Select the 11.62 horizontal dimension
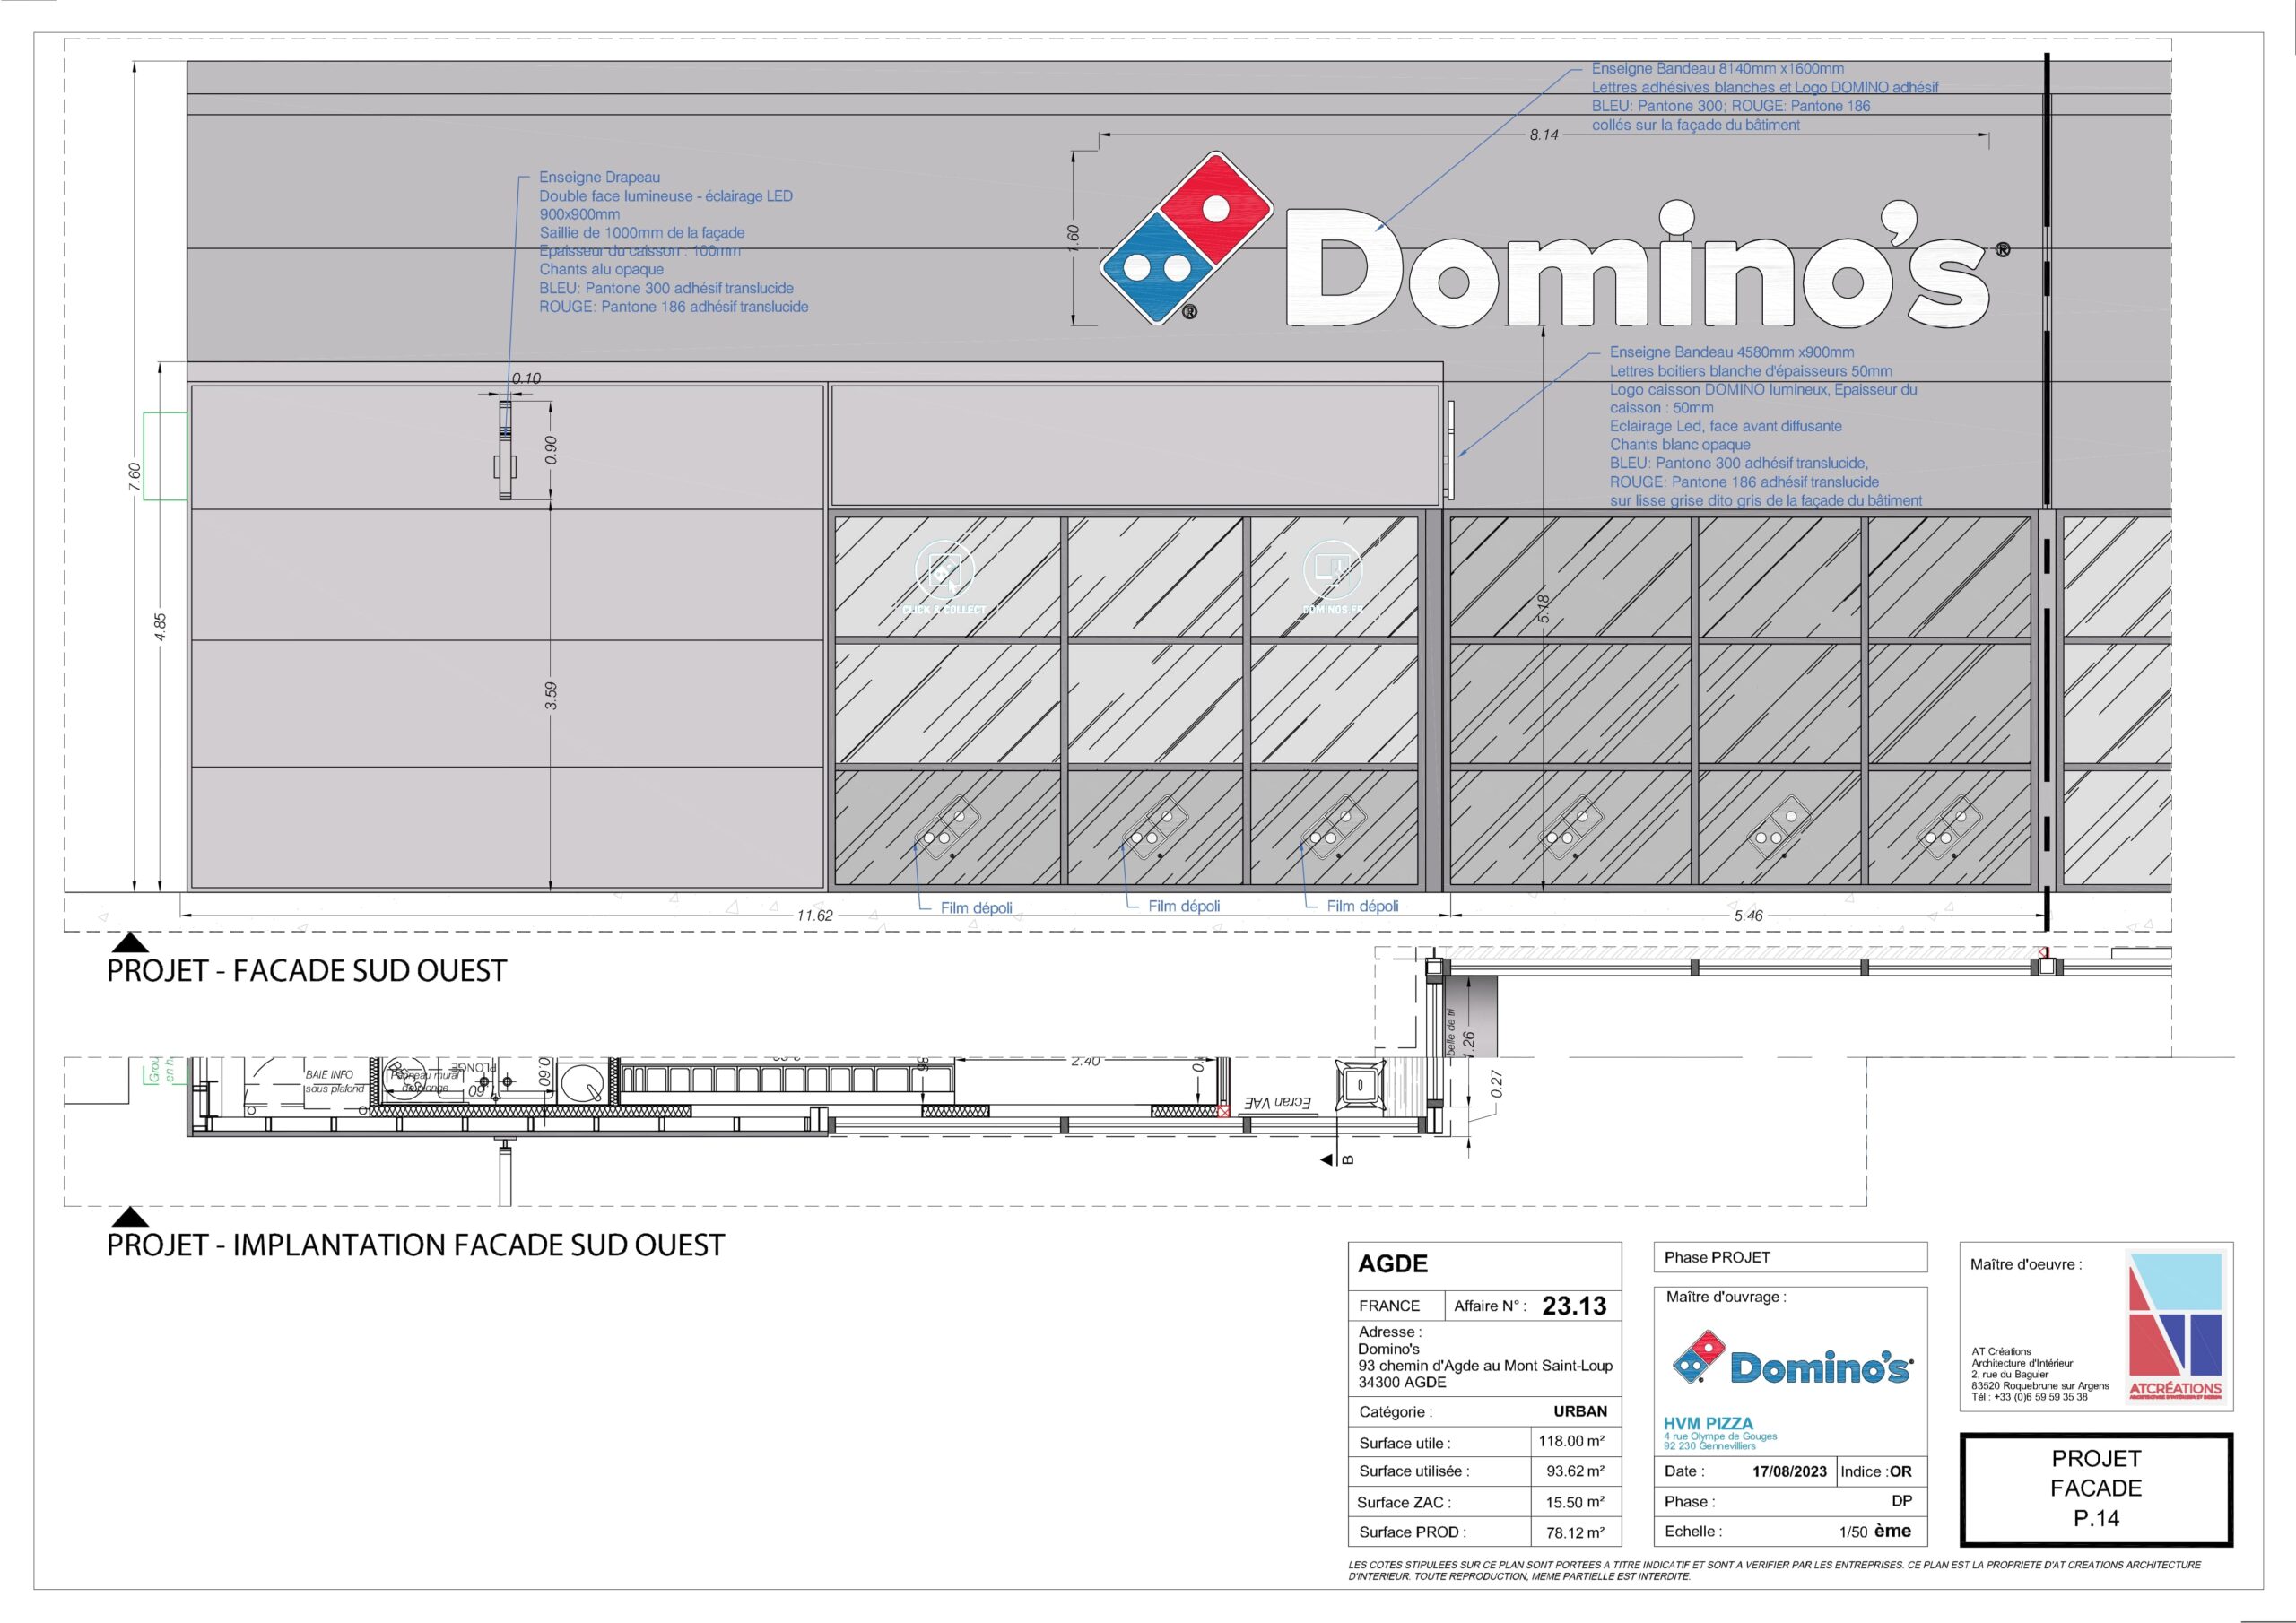Viewport: 2296px width, 1623px height. coord(815,915)
